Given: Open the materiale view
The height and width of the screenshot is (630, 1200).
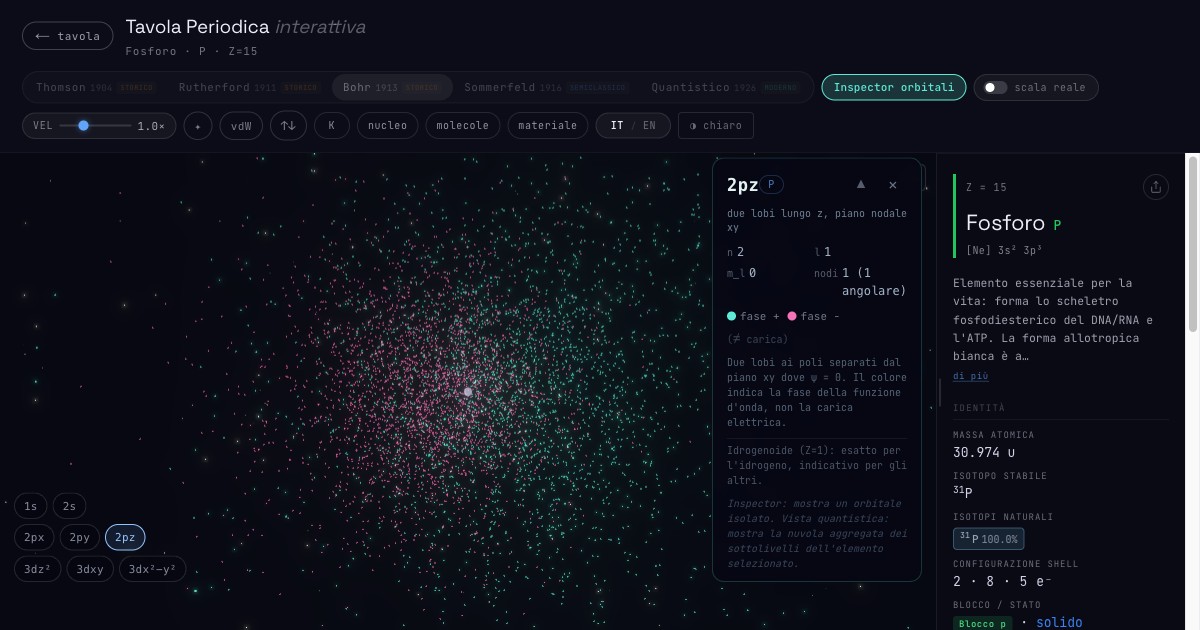Looking at the screenshot, I should [x=548, y=126].
